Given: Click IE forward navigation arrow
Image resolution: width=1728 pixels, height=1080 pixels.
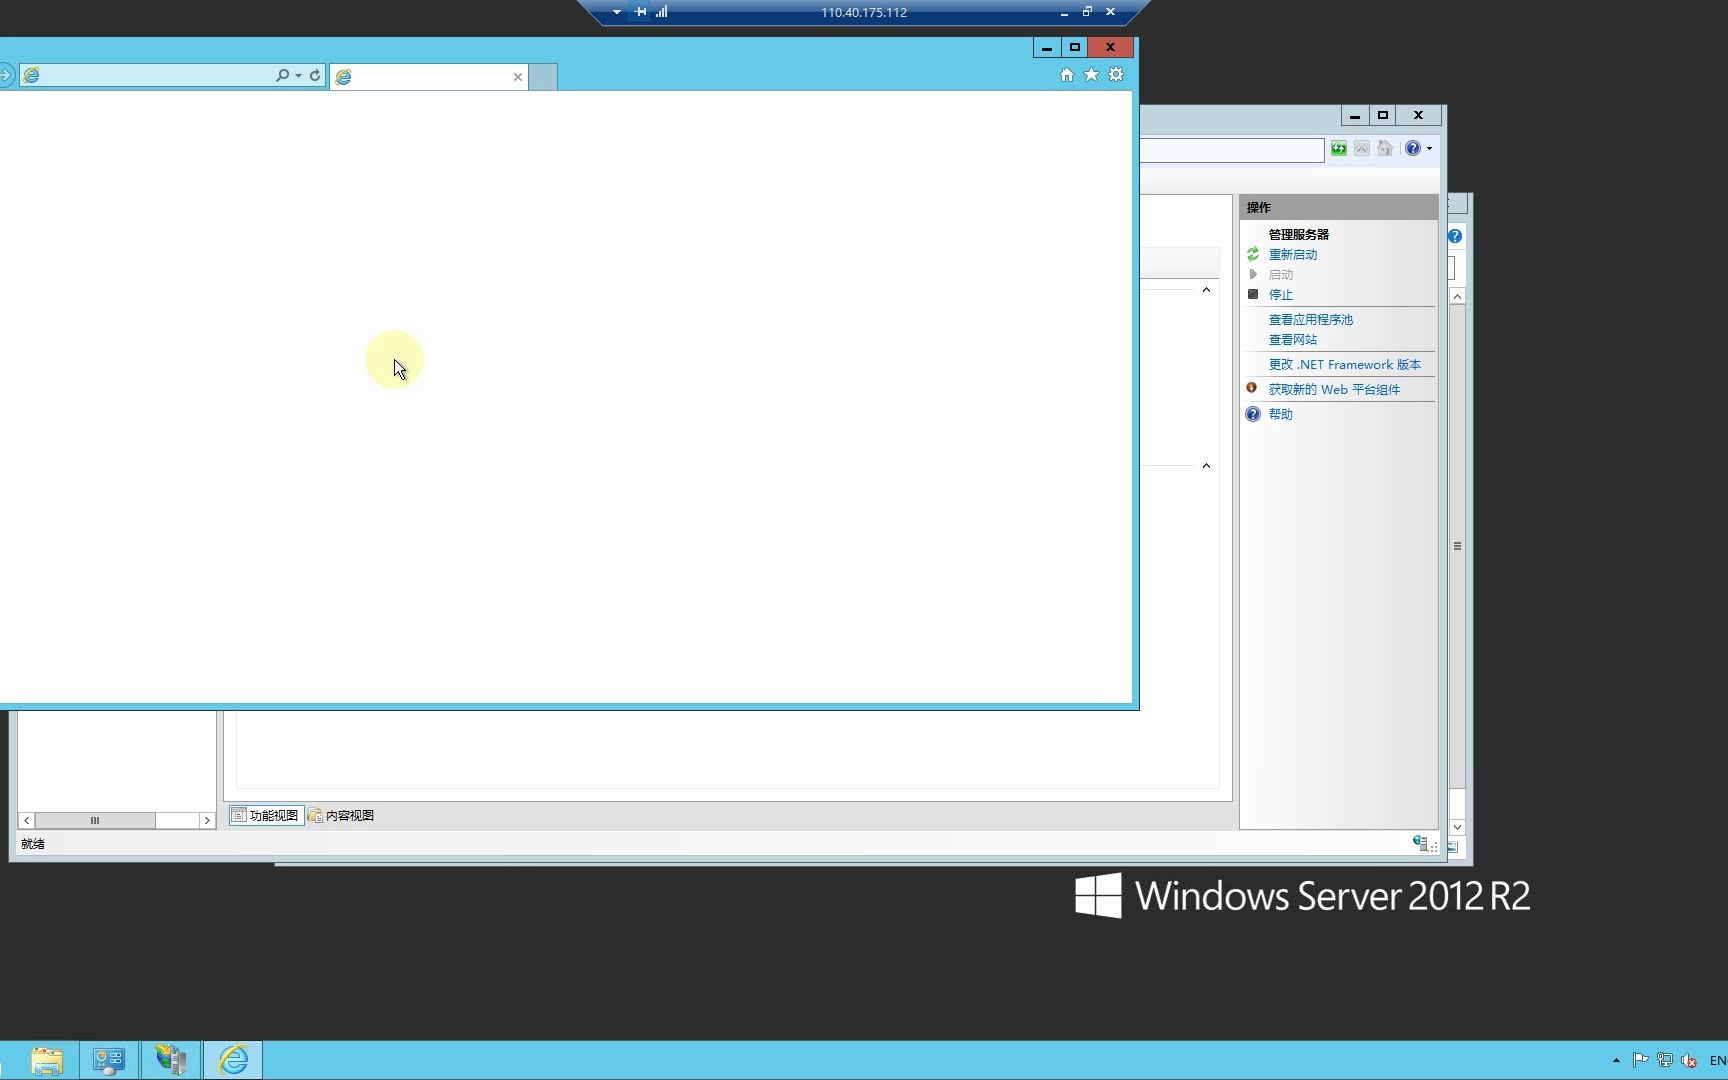Looking at the screenshot, I should (6, 76).
